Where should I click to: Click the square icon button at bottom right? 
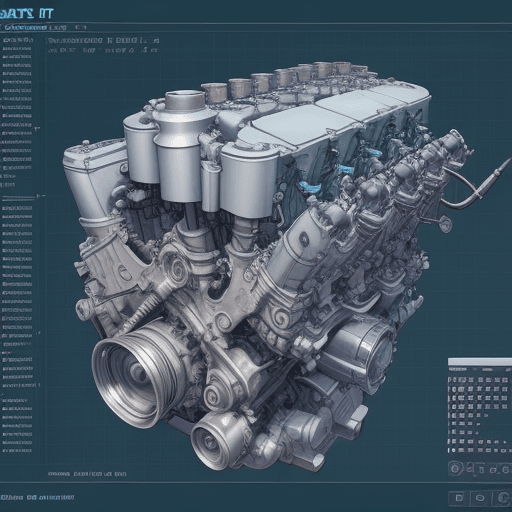click(x=459, y=498)
